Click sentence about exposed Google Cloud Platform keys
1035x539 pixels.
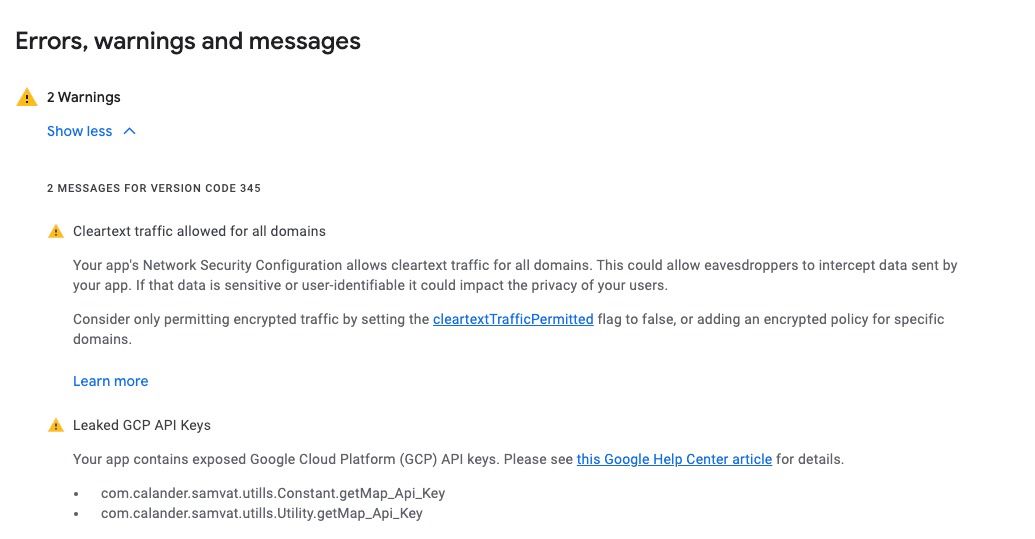tap(458, 459)
